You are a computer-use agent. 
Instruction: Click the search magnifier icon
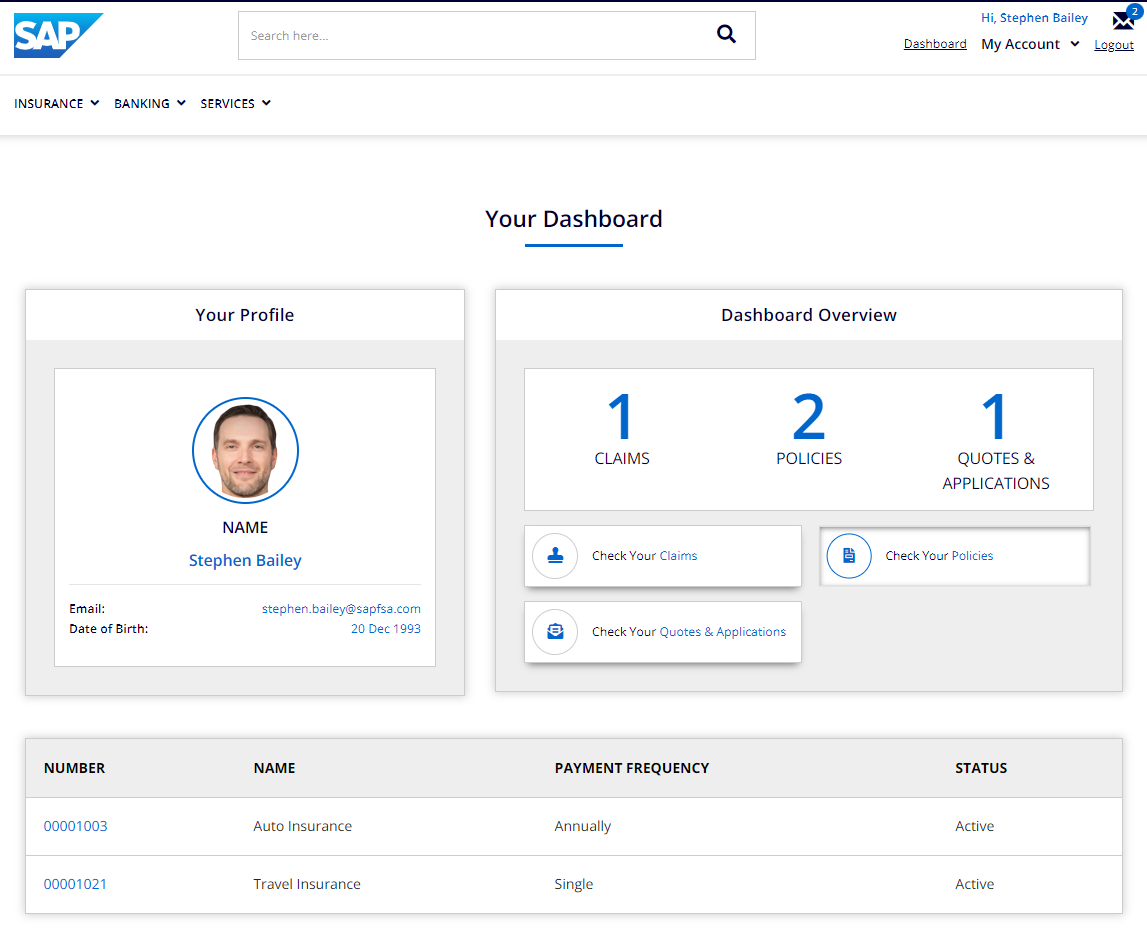point(726,35)
